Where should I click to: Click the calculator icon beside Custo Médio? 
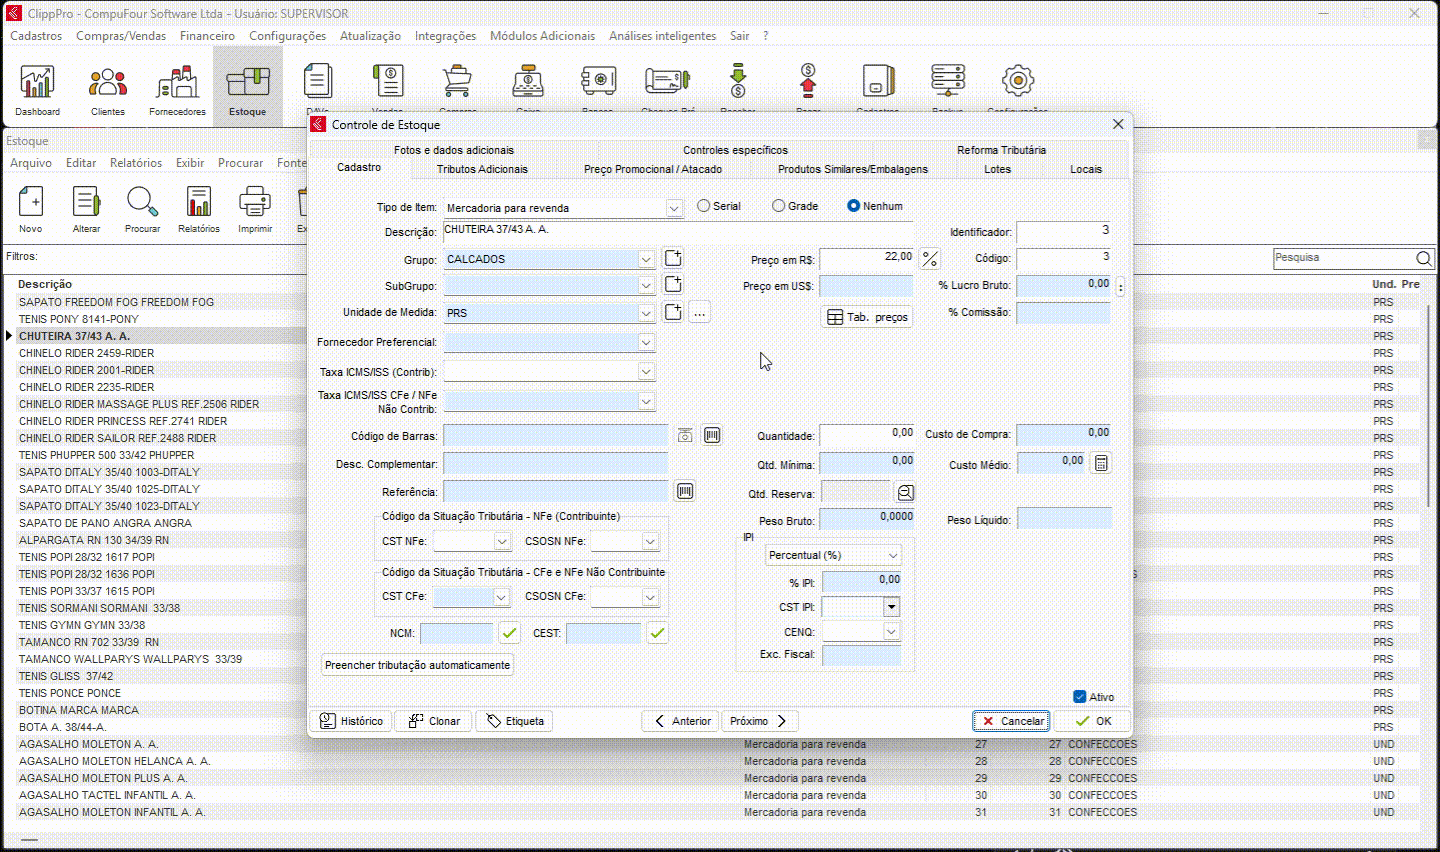(x=1100, y=463)
